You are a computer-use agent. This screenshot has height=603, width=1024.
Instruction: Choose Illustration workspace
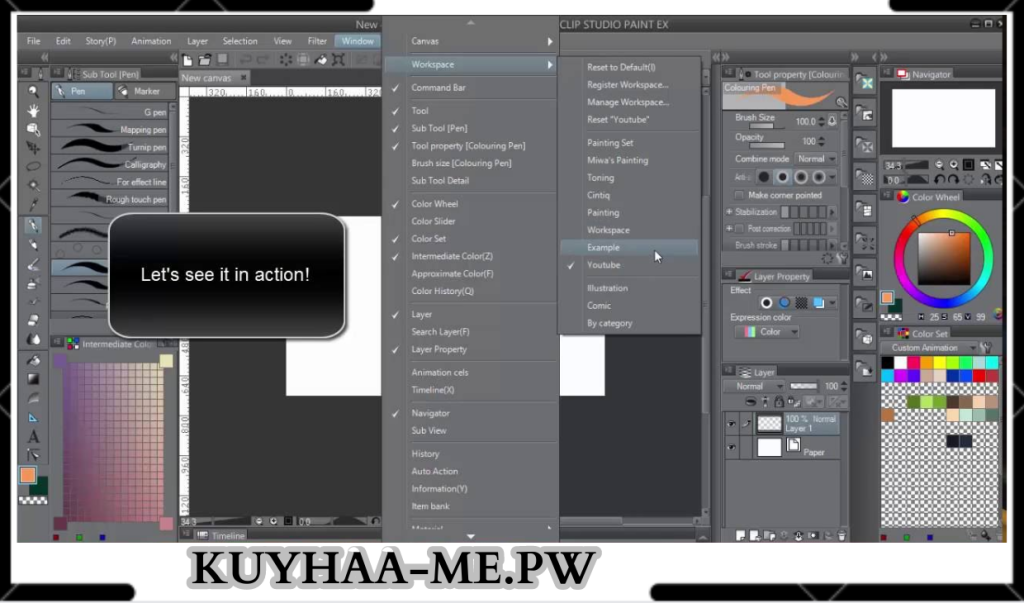tap(630, 288)
